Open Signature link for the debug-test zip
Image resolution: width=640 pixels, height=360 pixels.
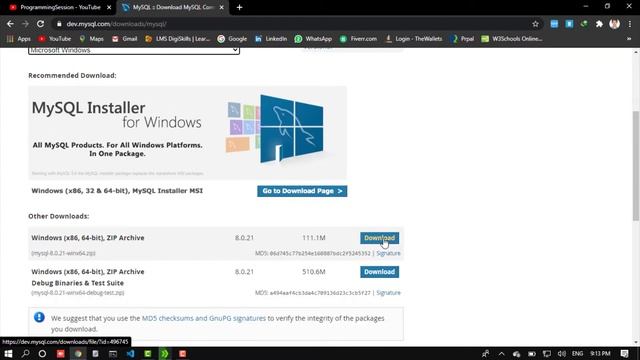(388, 293)
